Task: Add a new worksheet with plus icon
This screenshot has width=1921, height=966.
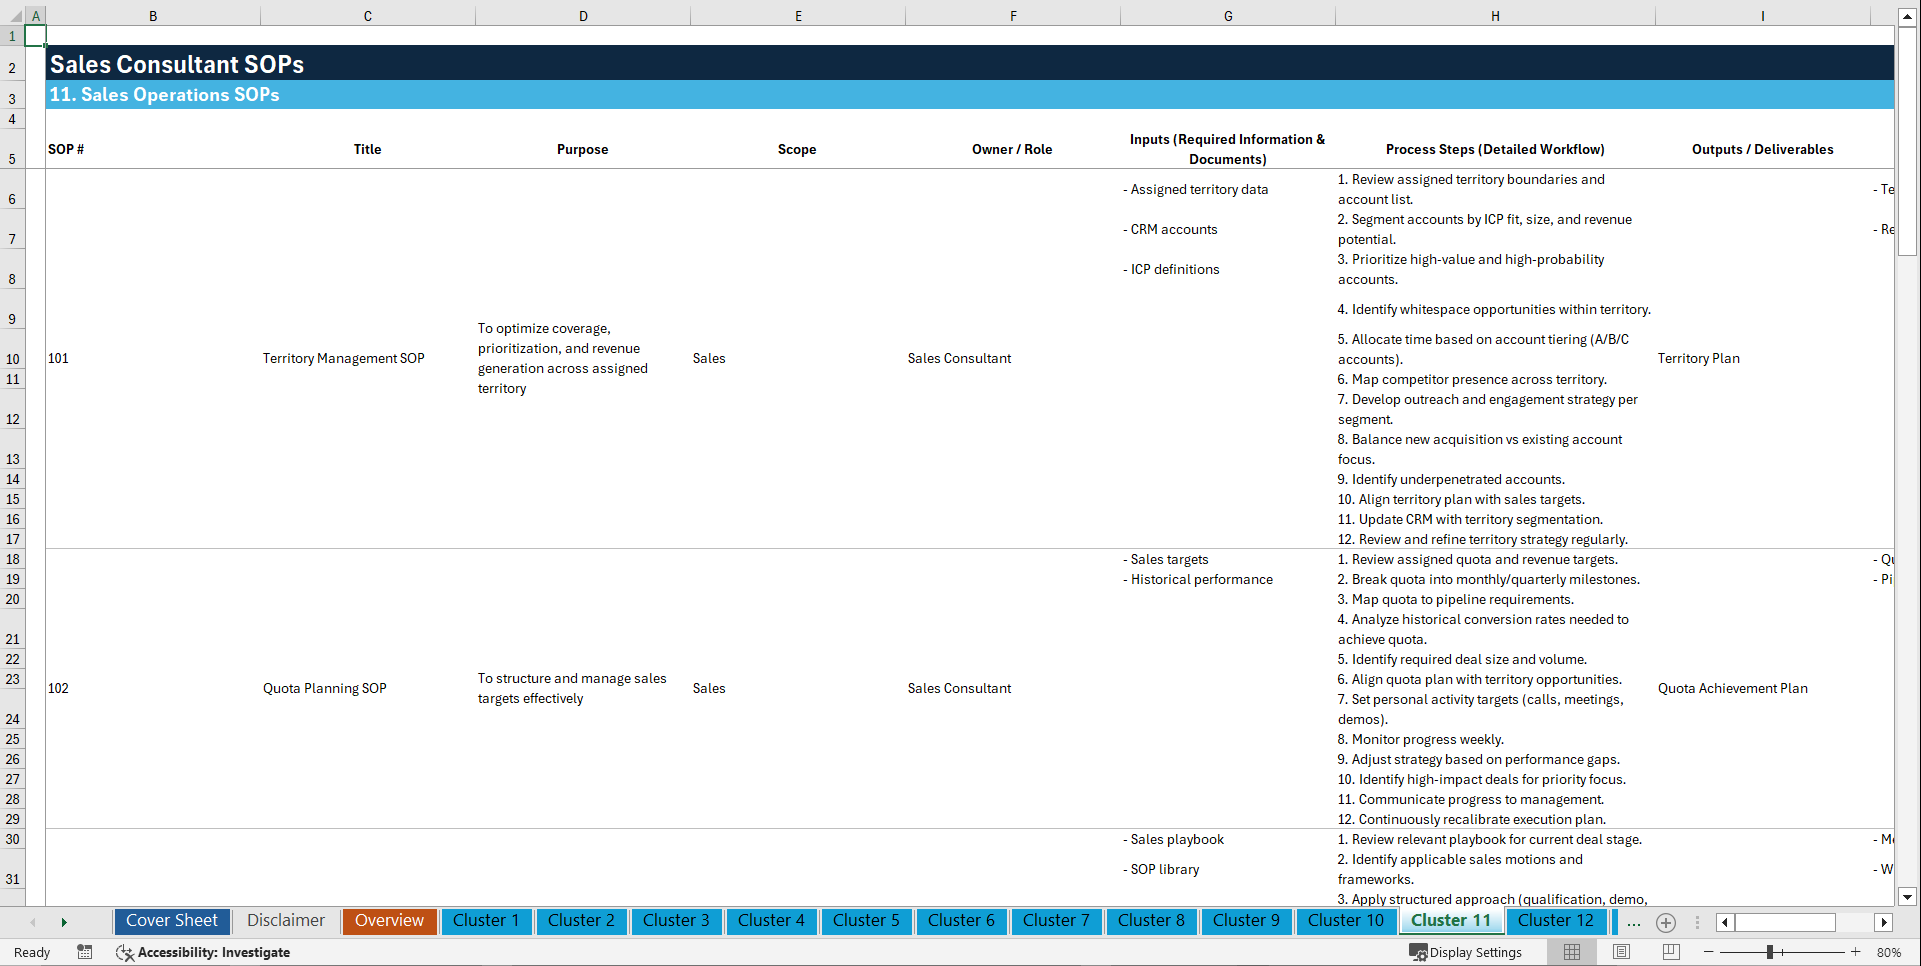Action: (x=1666, y=922)
